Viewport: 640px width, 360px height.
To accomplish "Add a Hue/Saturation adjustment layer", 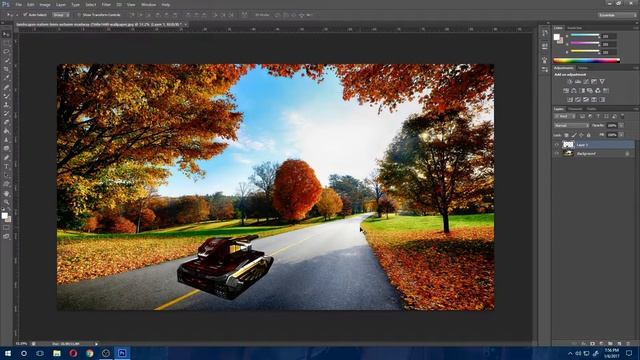I will coord(566,91).
